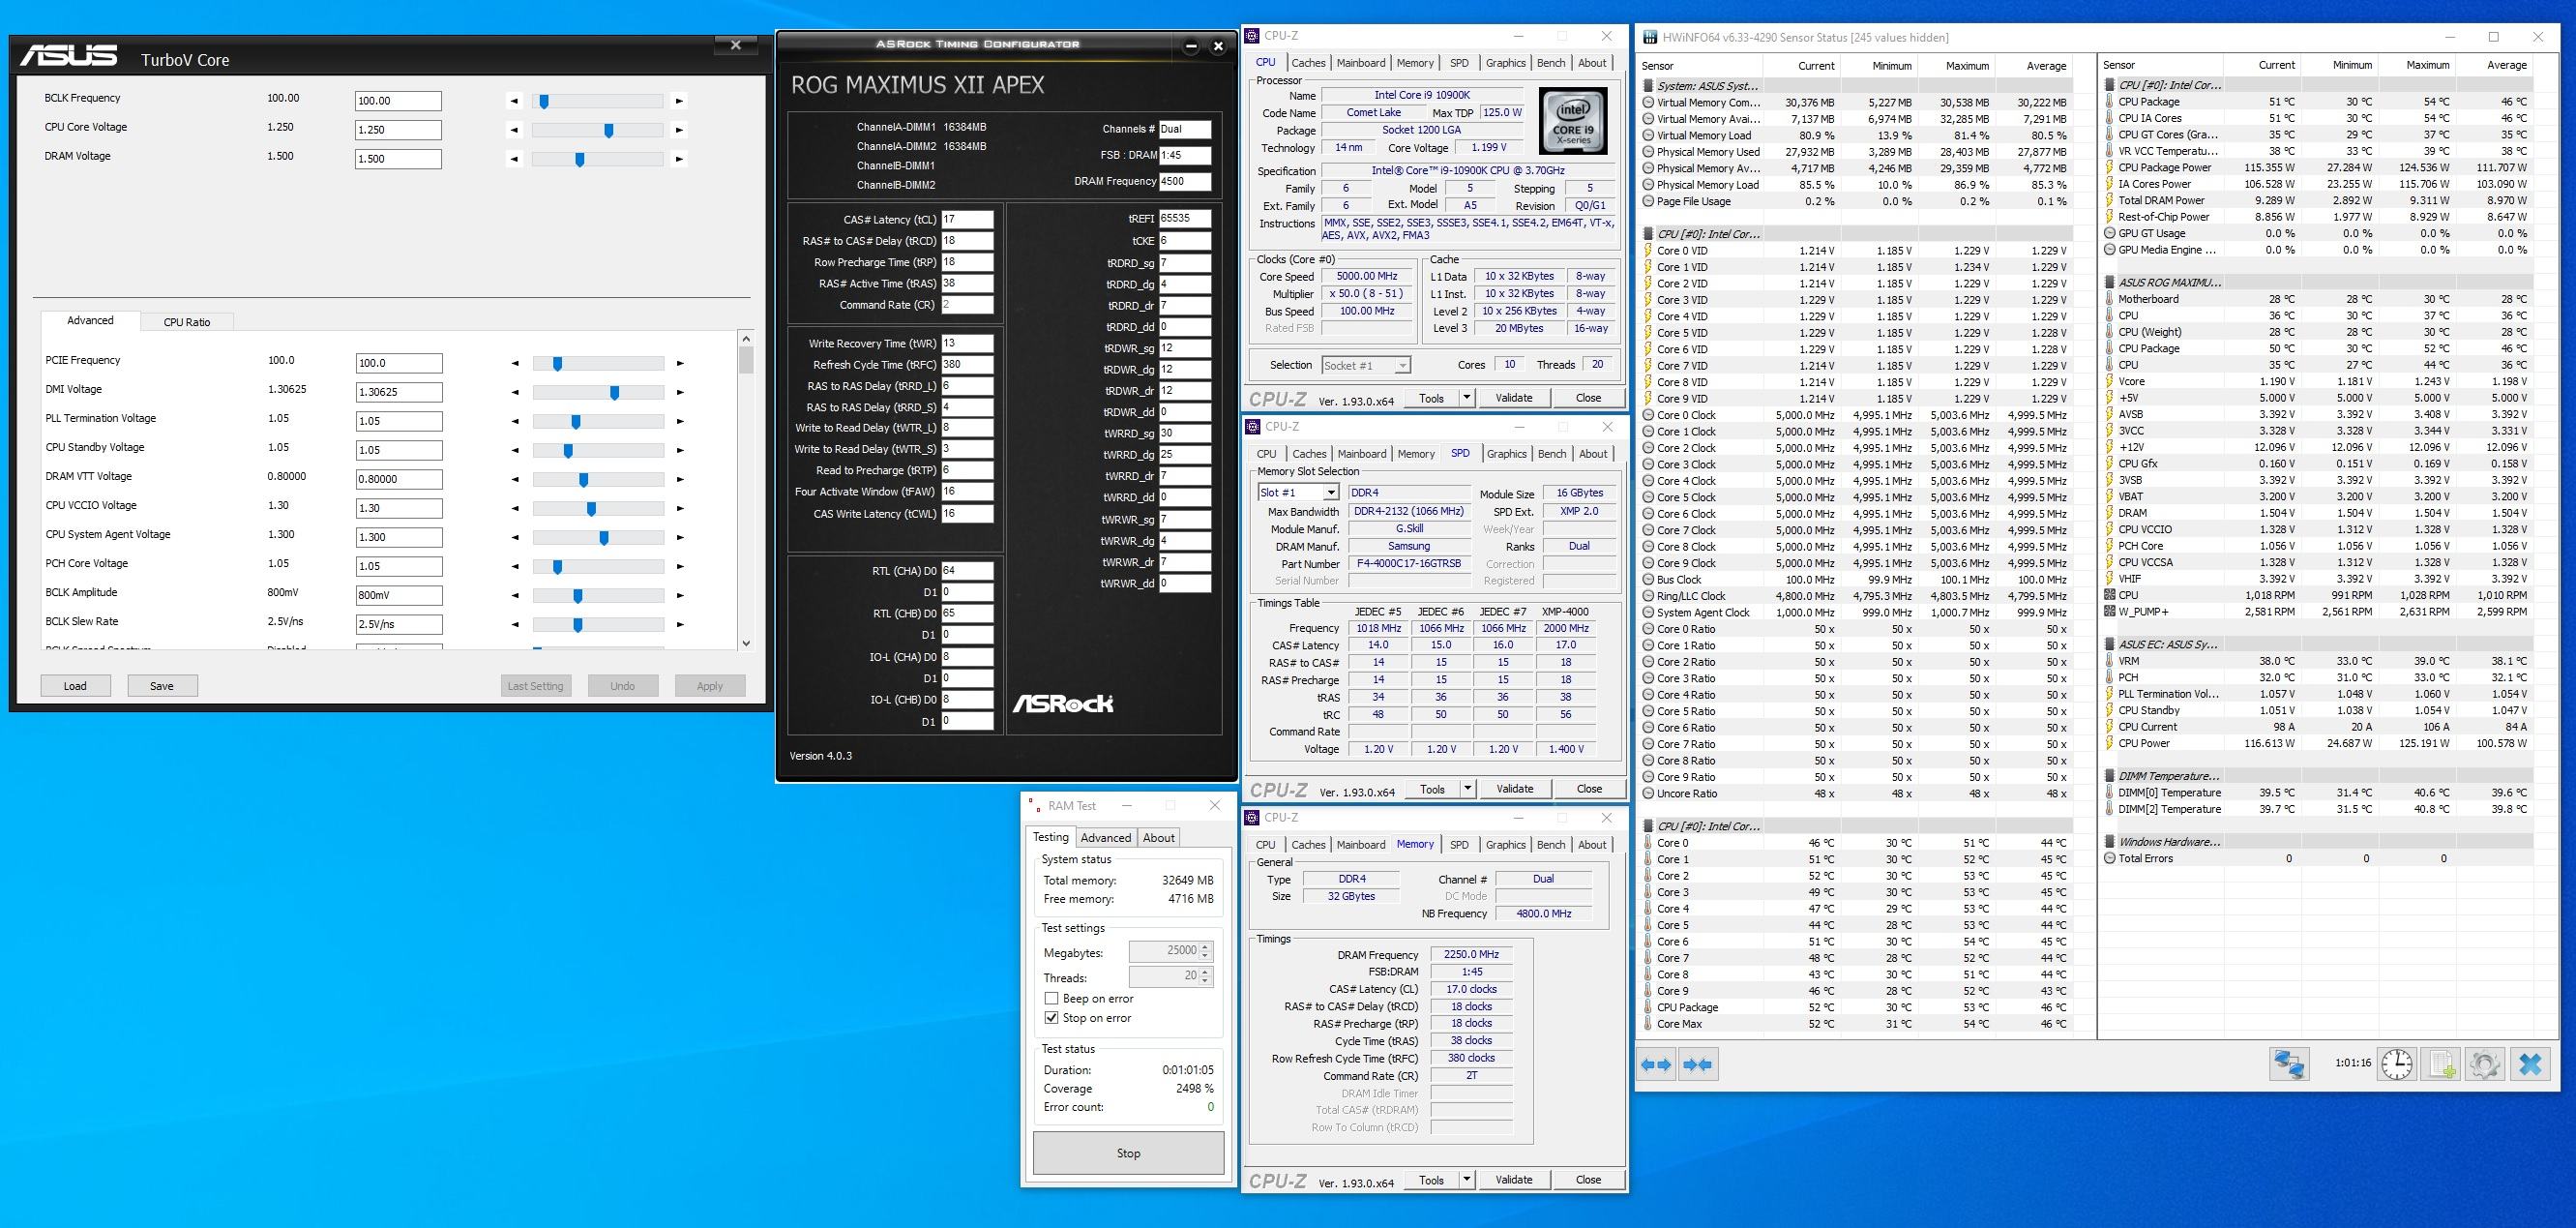Expand HWiNFO sensor columns with outward arrows icon
Screen dimensions: 2576x1228
coord(1657,1065)
